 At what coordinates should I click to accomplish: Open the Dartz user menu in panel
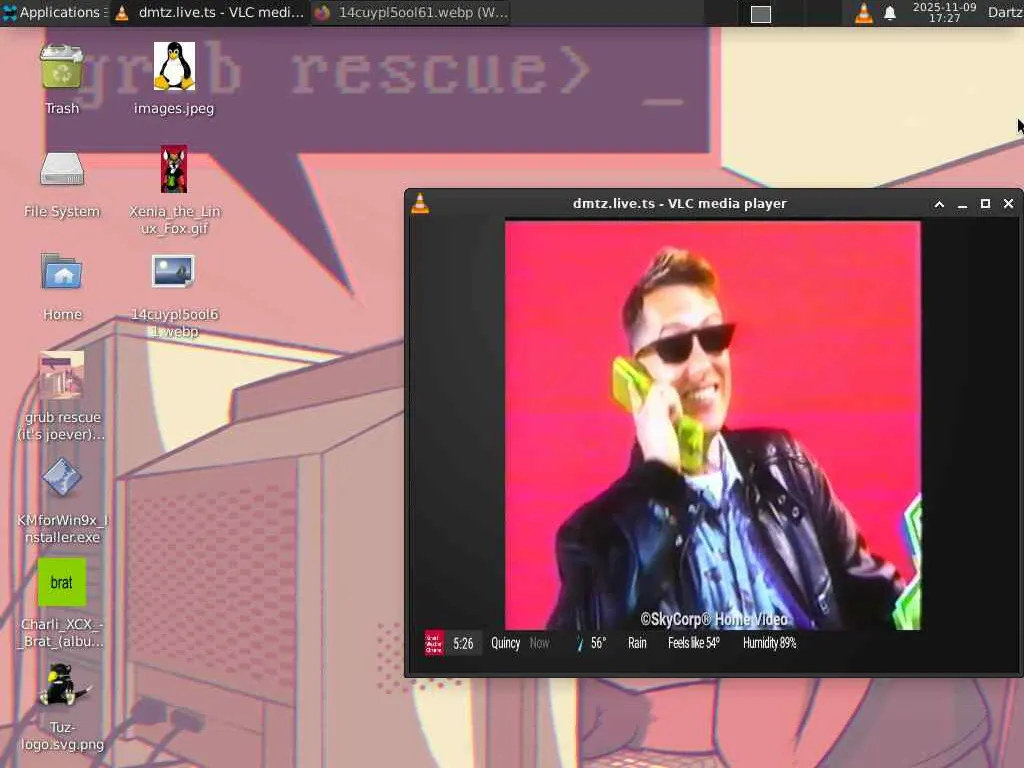pyautogui.click(x=1004, y=12)
